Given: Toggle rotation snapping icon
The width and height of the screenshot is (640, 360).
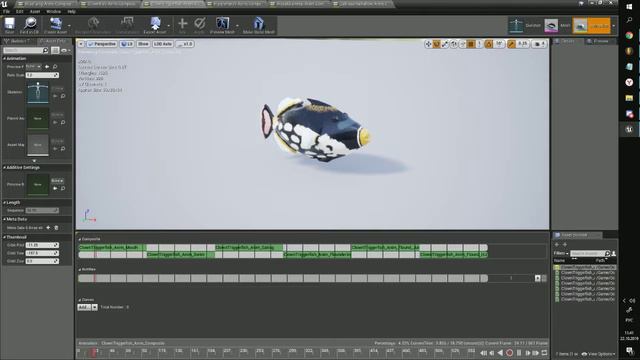Looking at the screenshot, I should (489, 44).
